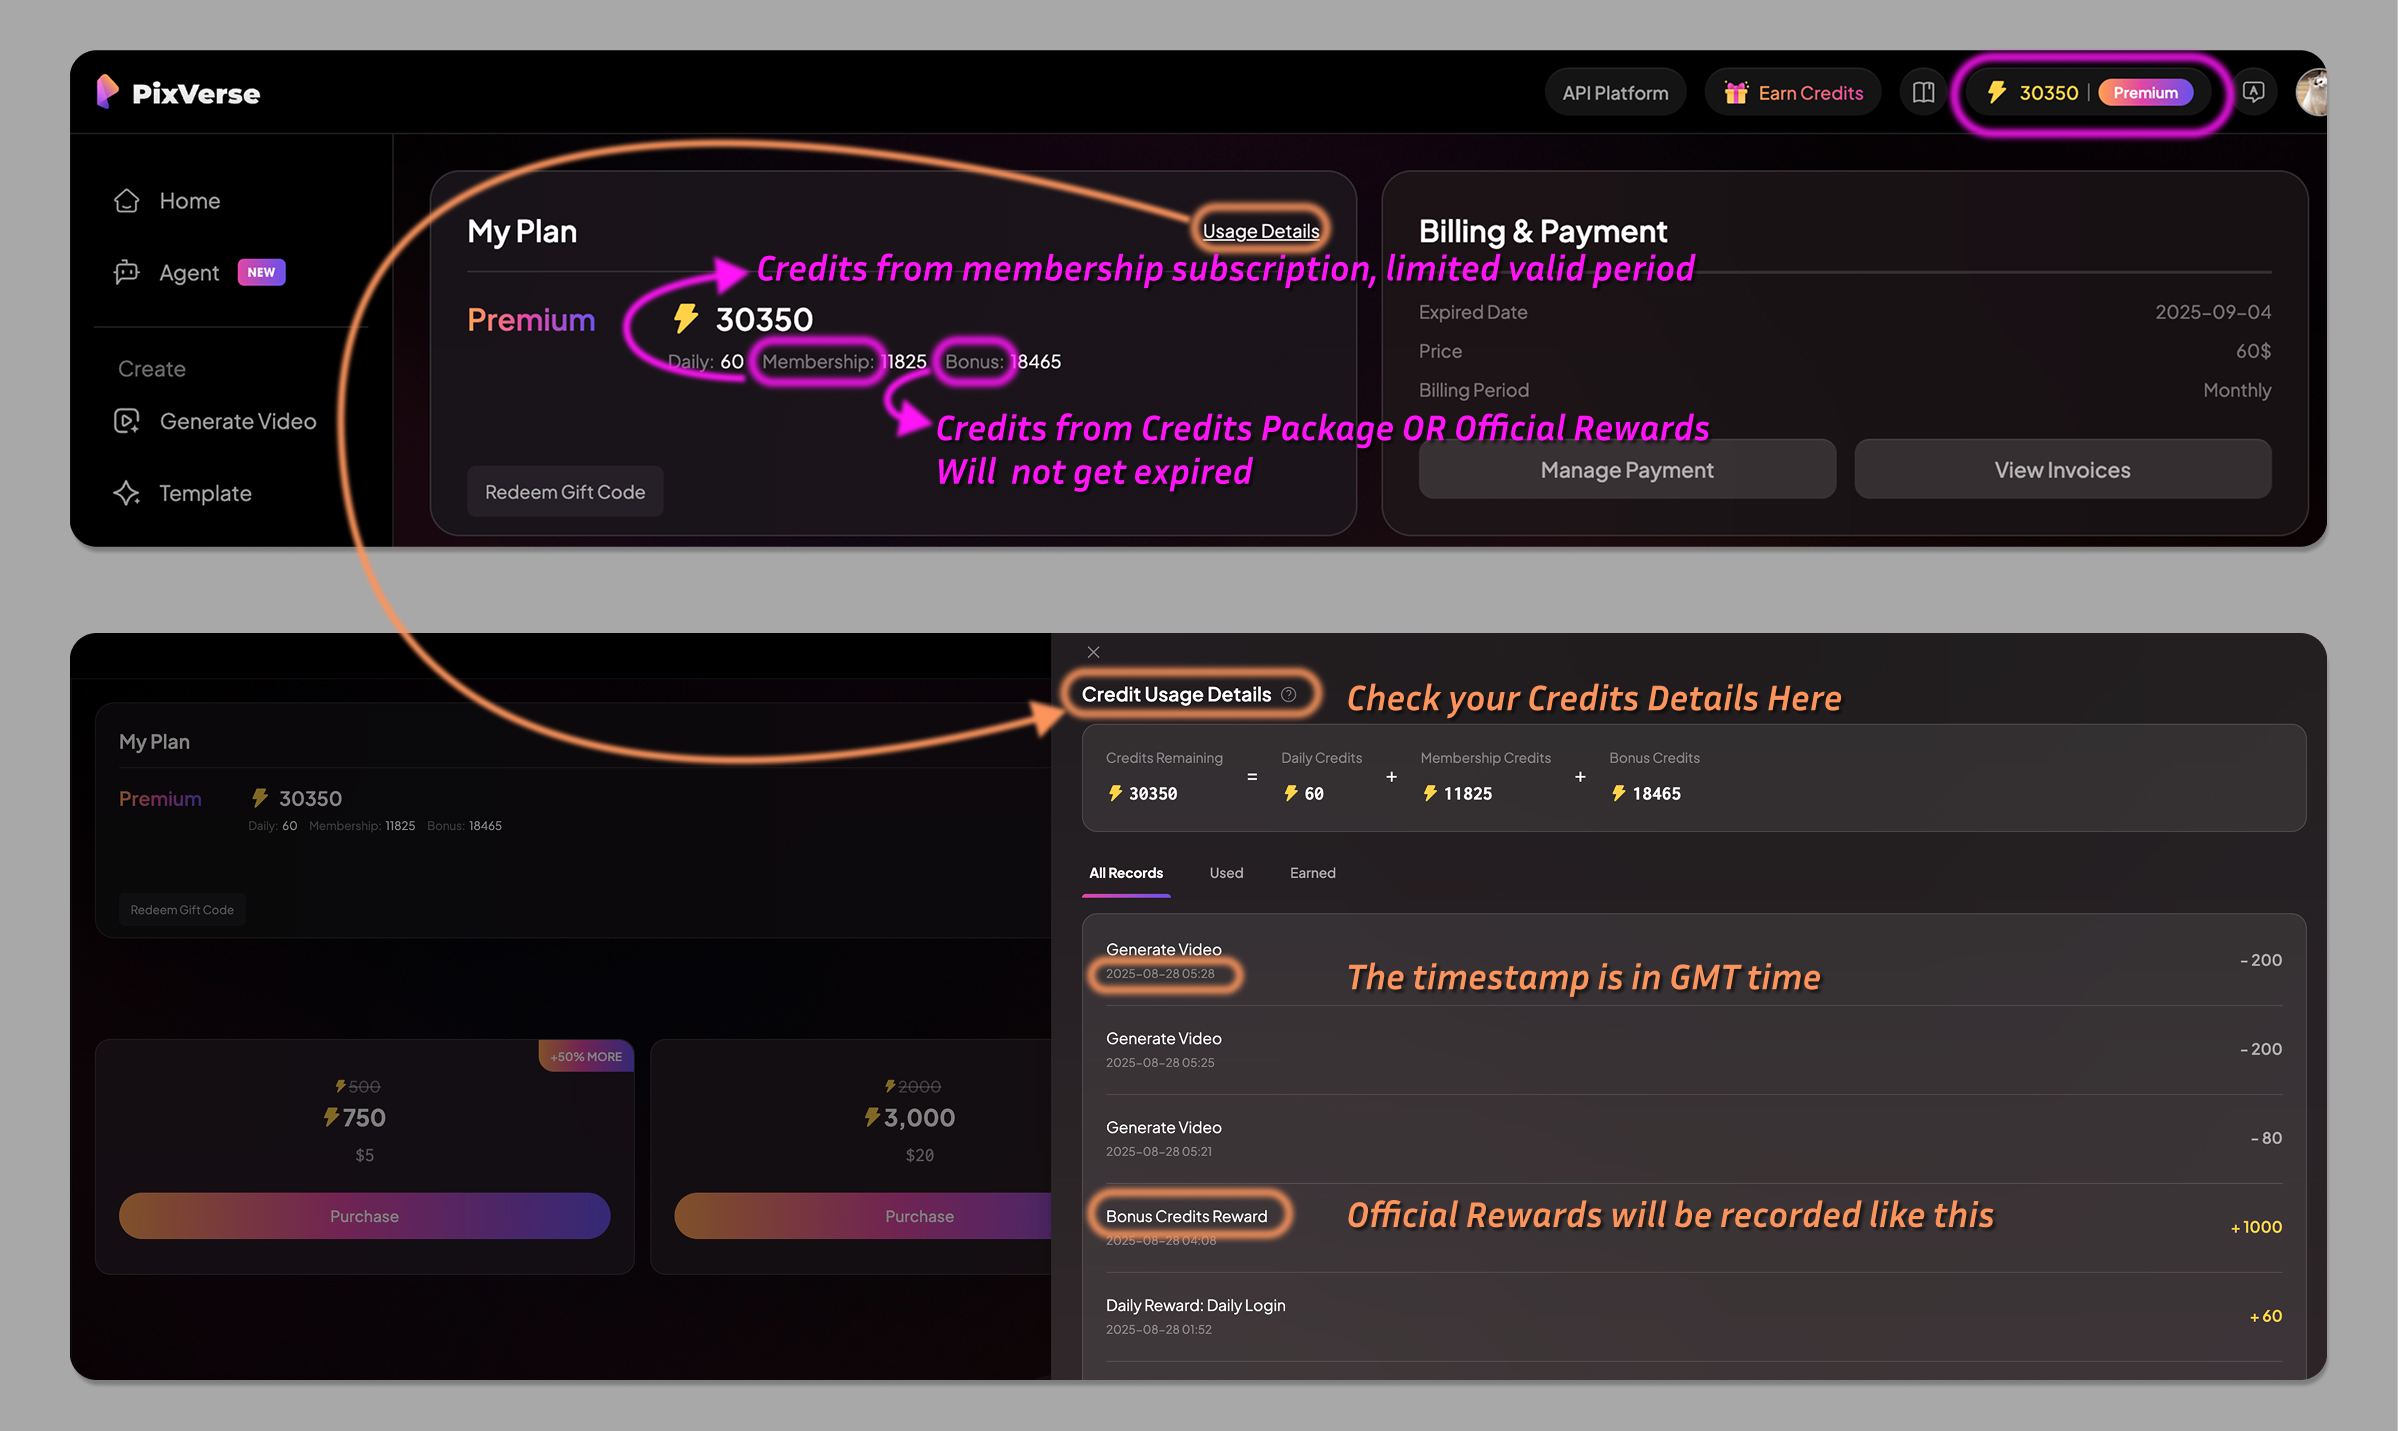Click View Invoices button
The height and width of the screenshot is (1431, 2398).
point(2062,469)
